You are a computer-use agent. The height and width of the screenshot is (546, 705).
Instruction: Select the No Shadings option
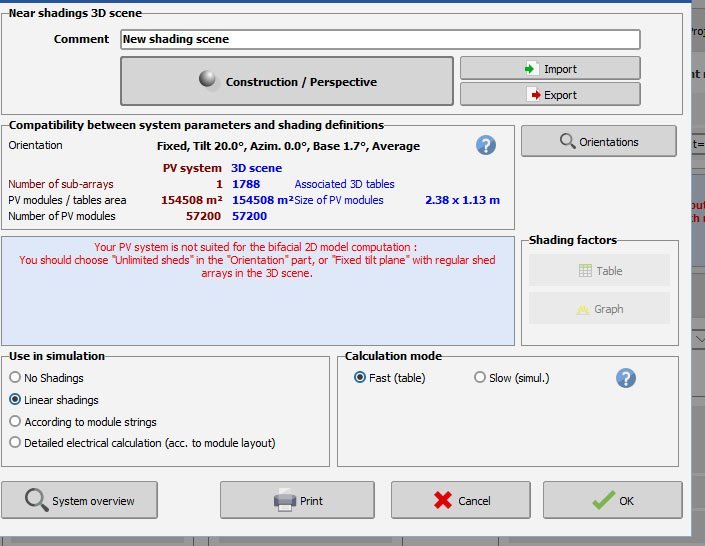15,378
